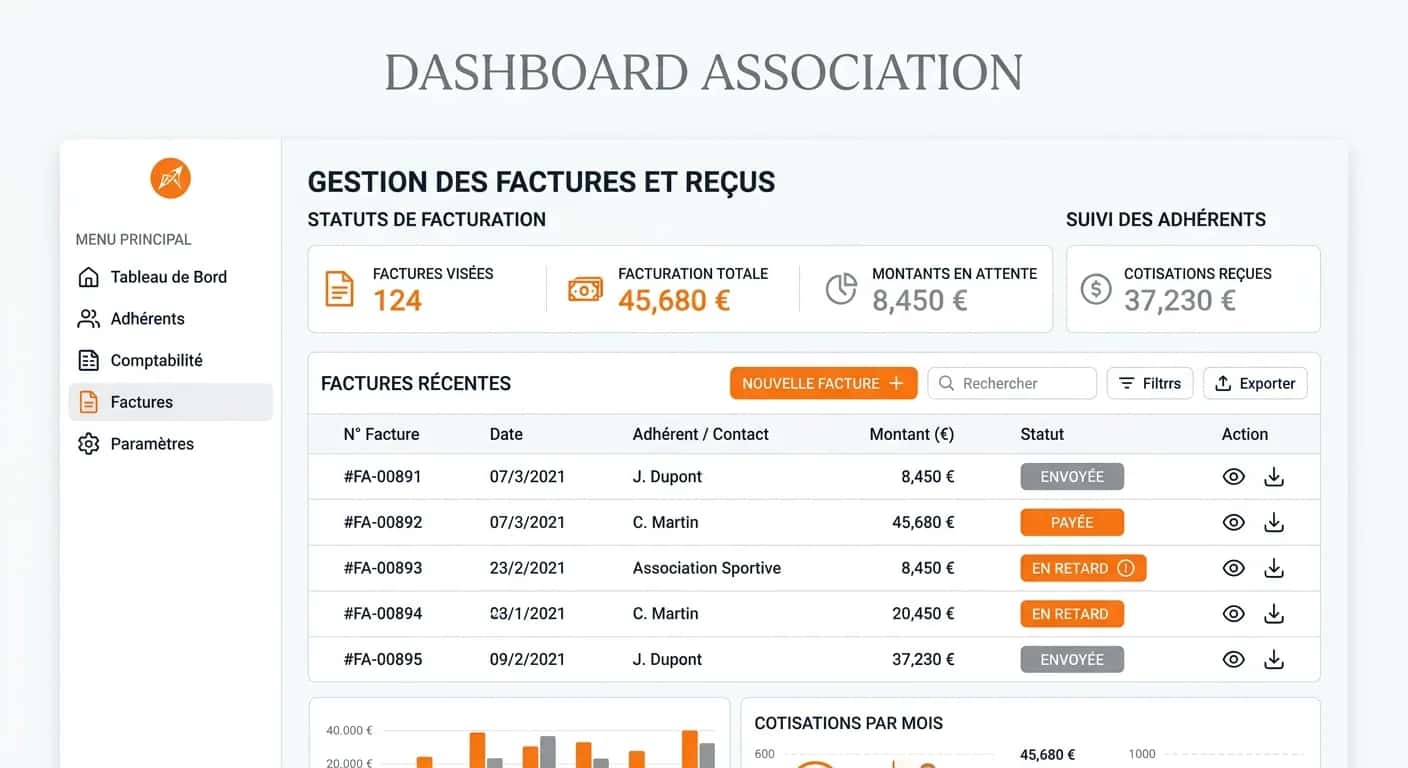The image size is (1408, 768).
Task: Click PAYÉE status badge for FA-00892
Action: tap(1072, 522)
